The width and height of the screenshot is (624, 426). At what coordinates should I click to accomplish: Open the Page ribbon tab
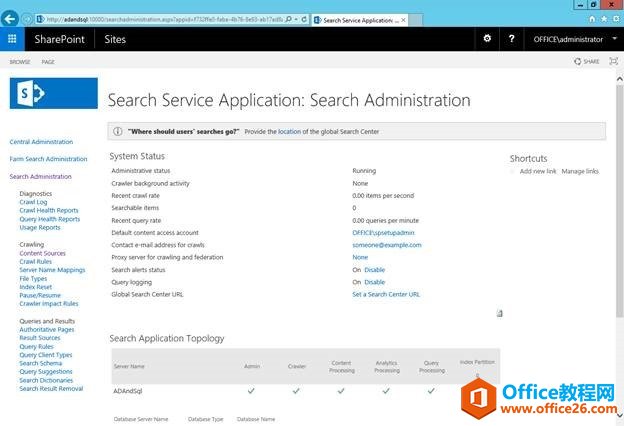(x=48, y=61)
